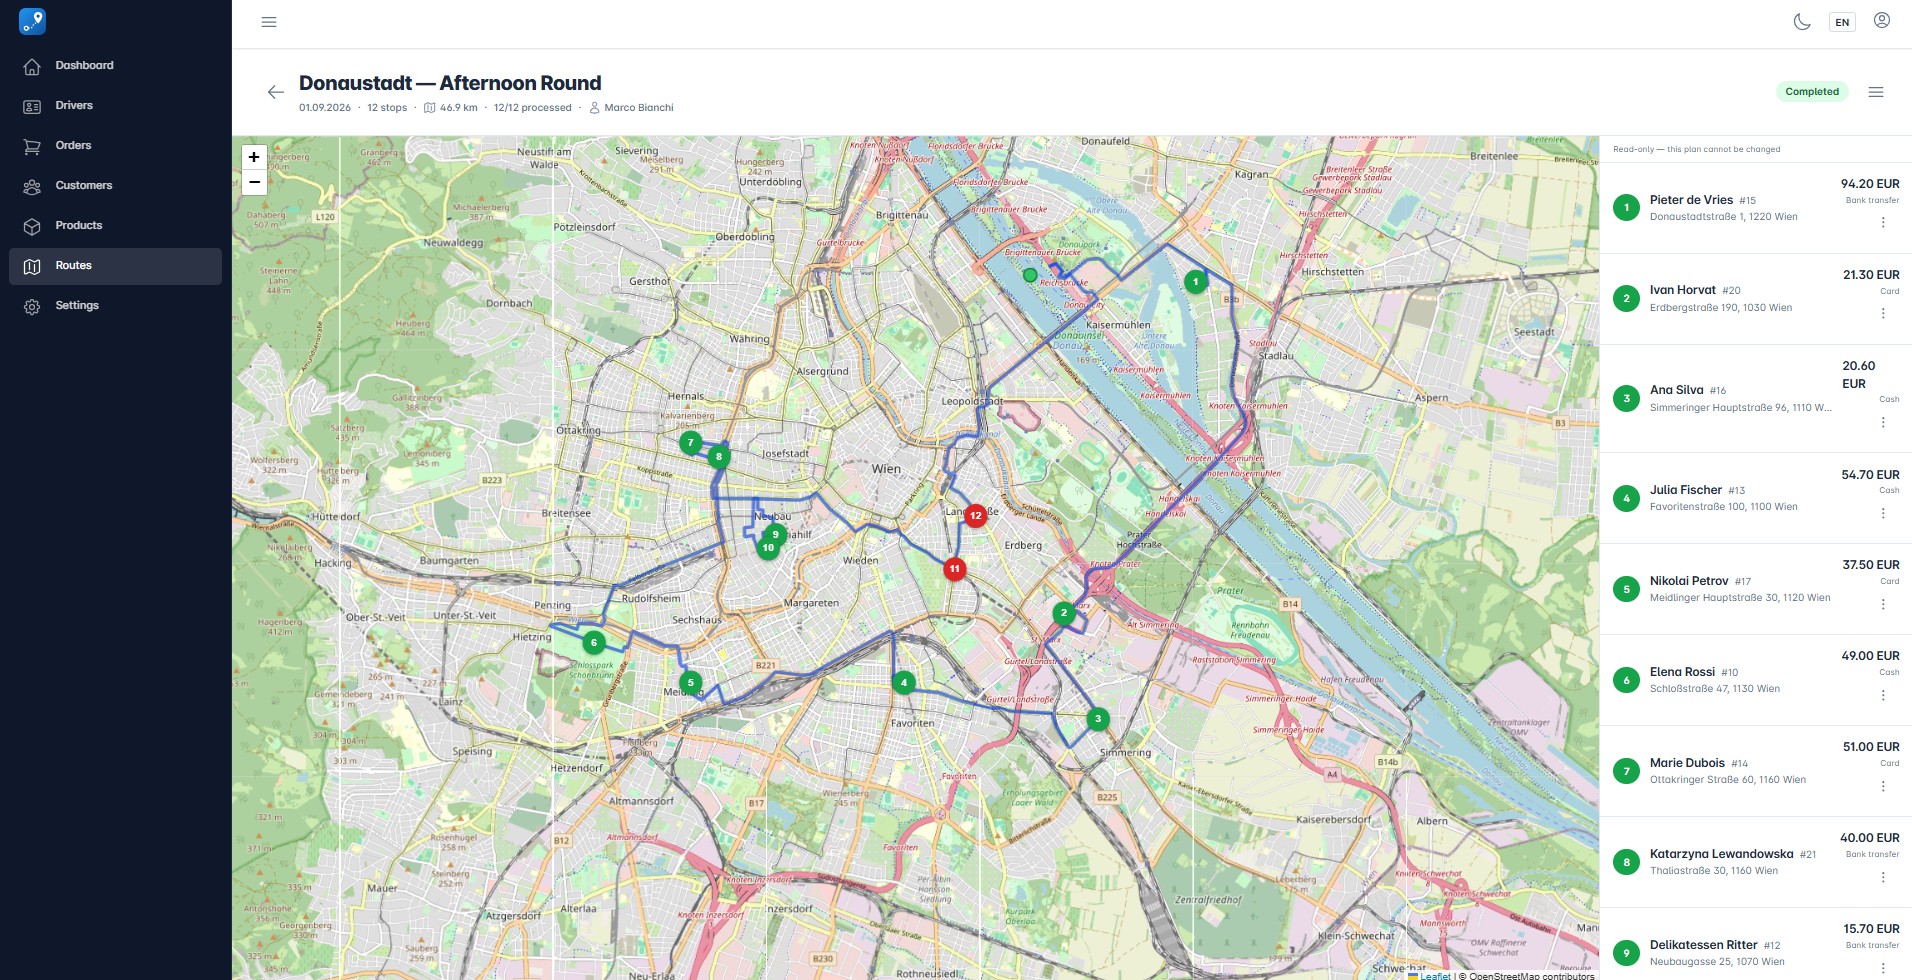Go to the Products page
The image size is (1912, 980).
coord(115,226)
